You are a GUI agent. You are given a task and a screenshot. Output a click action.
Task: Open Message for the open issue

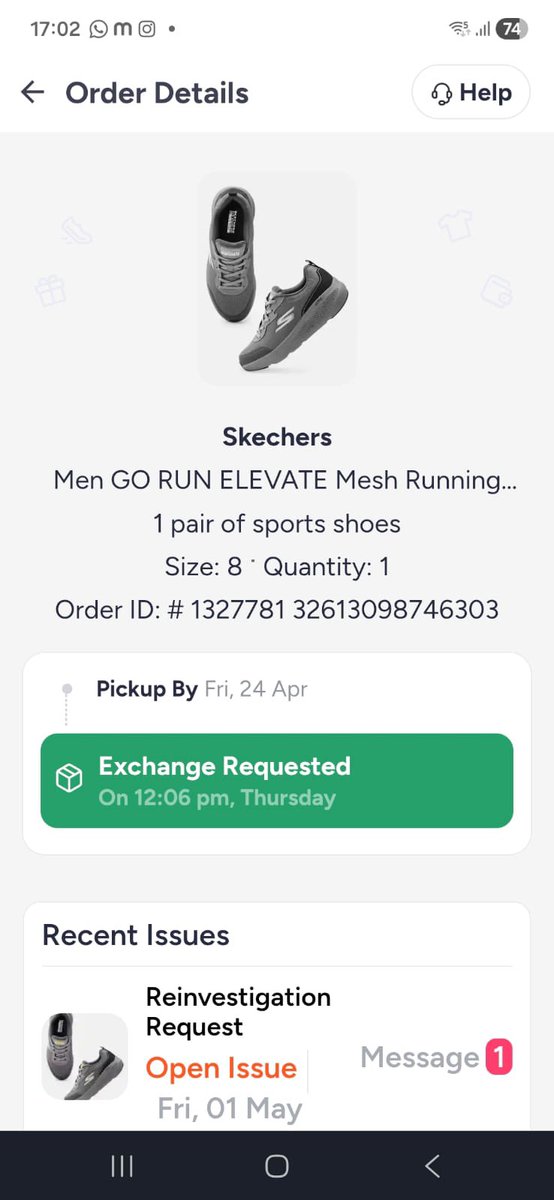(x=420, y=1057)
